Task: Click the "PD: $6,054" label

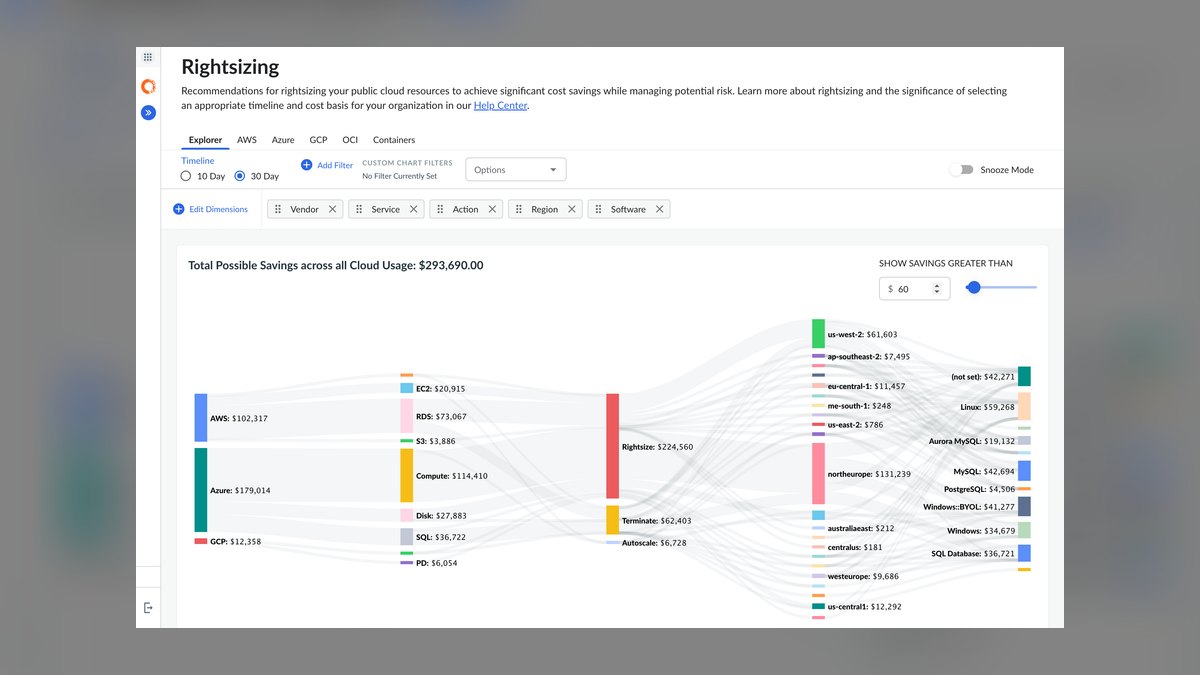Action: pyautogui.click(x=437, y=563)
